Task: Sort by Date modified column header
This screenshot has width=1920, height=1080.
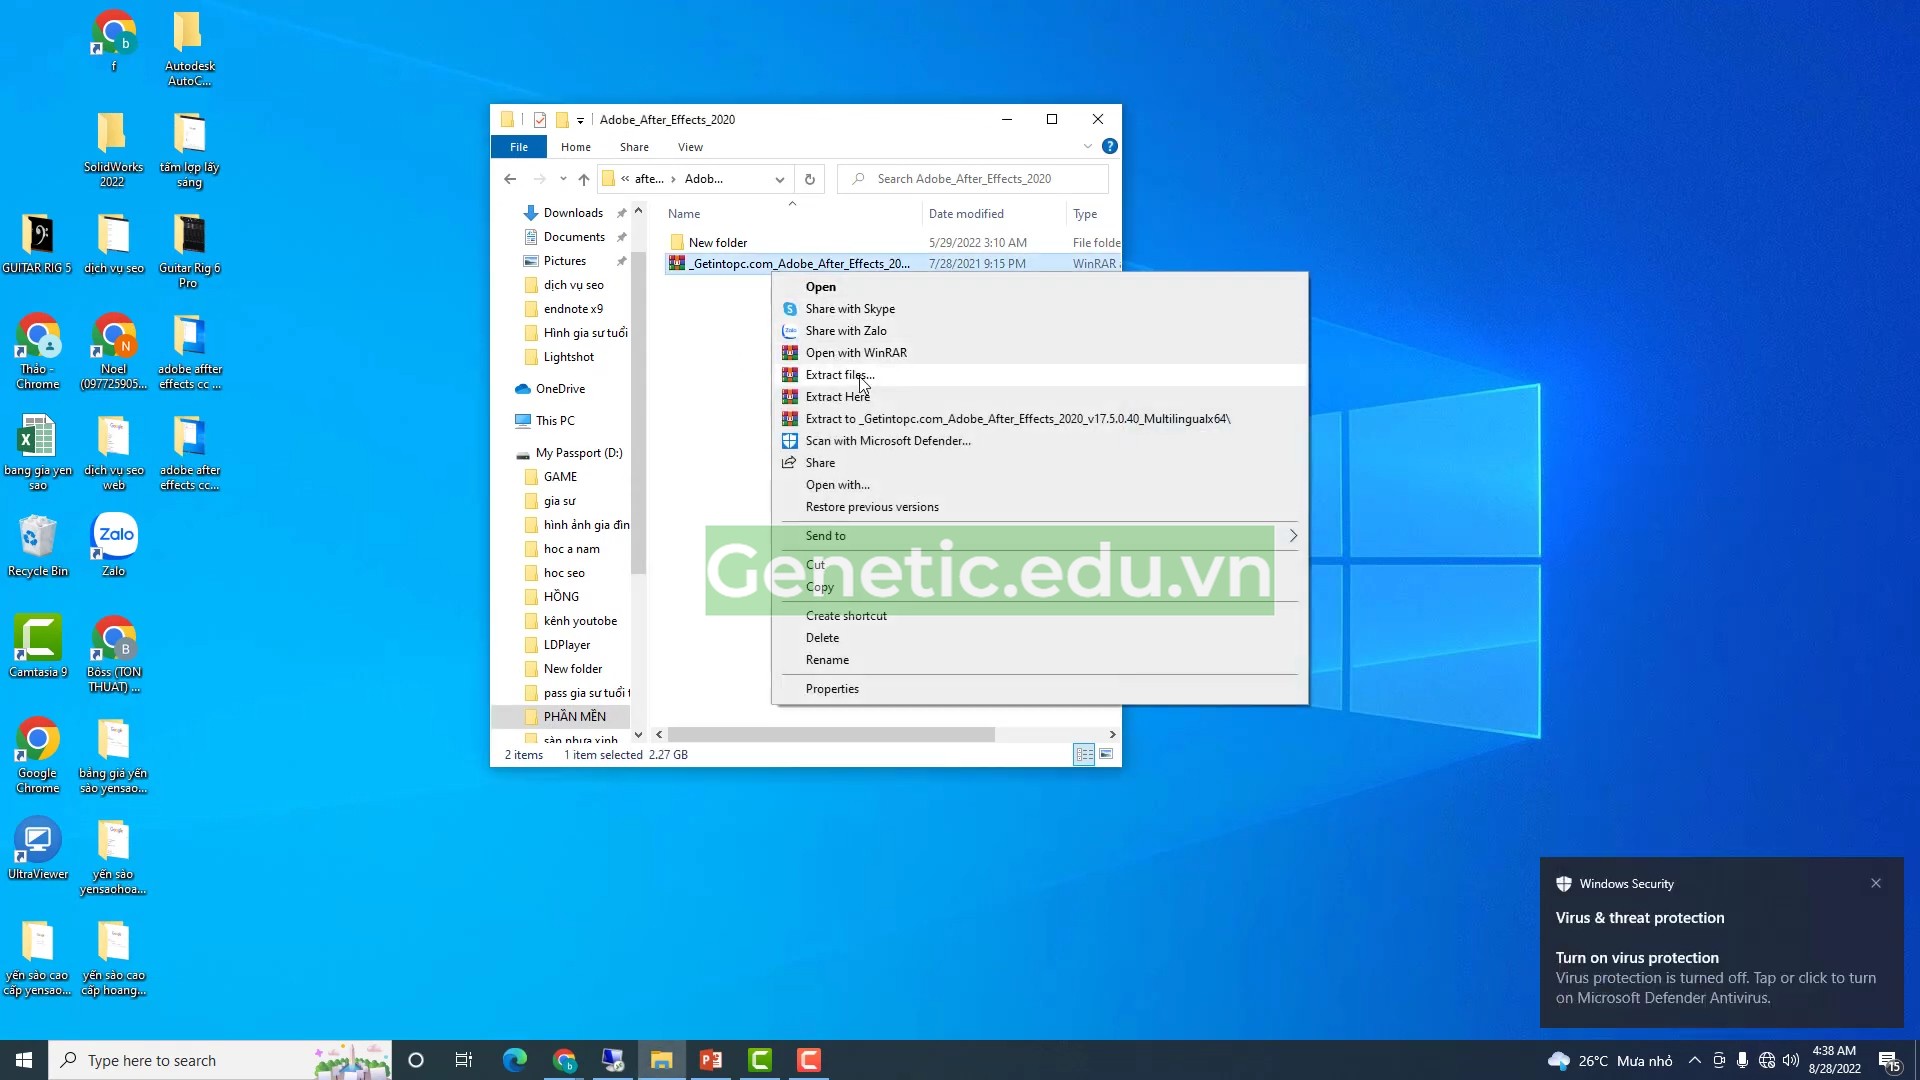Action: coord(993,214)
